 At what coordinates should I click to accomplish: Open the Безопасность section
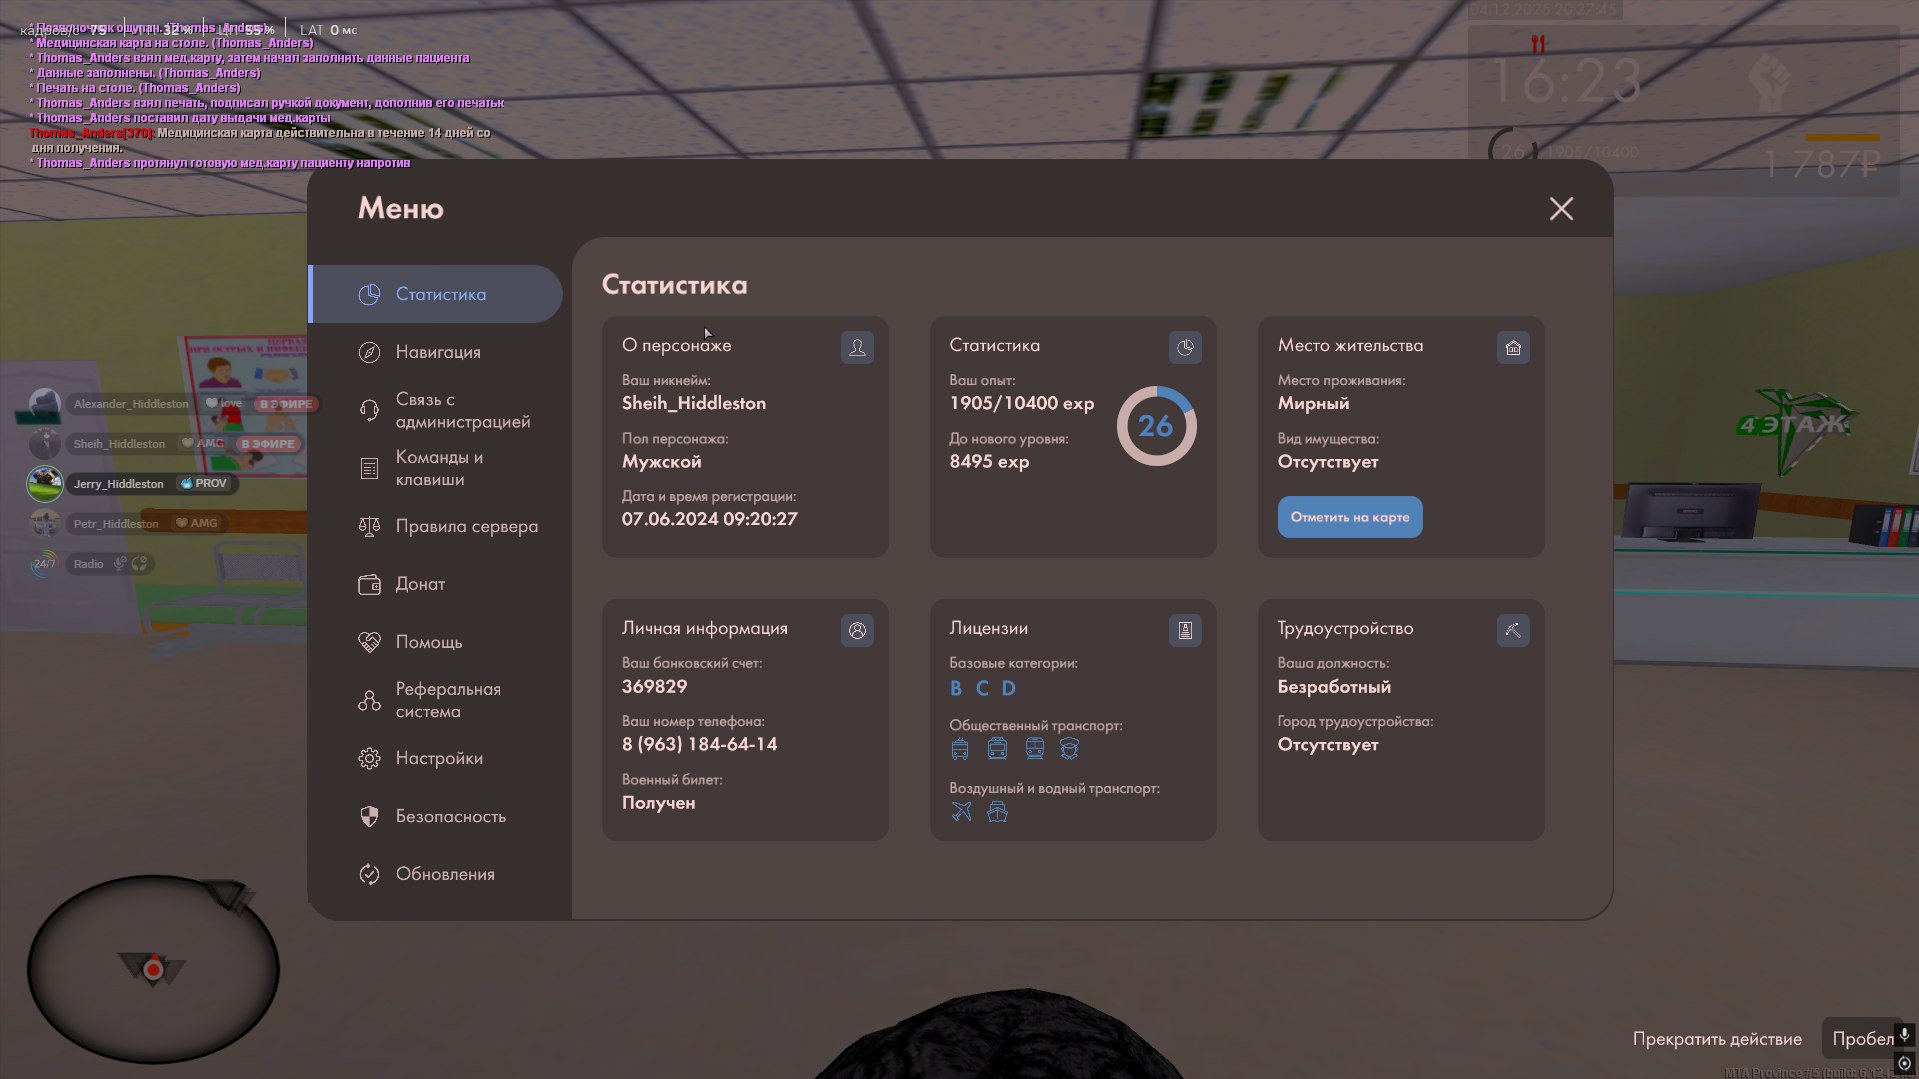tap(450, 816)
